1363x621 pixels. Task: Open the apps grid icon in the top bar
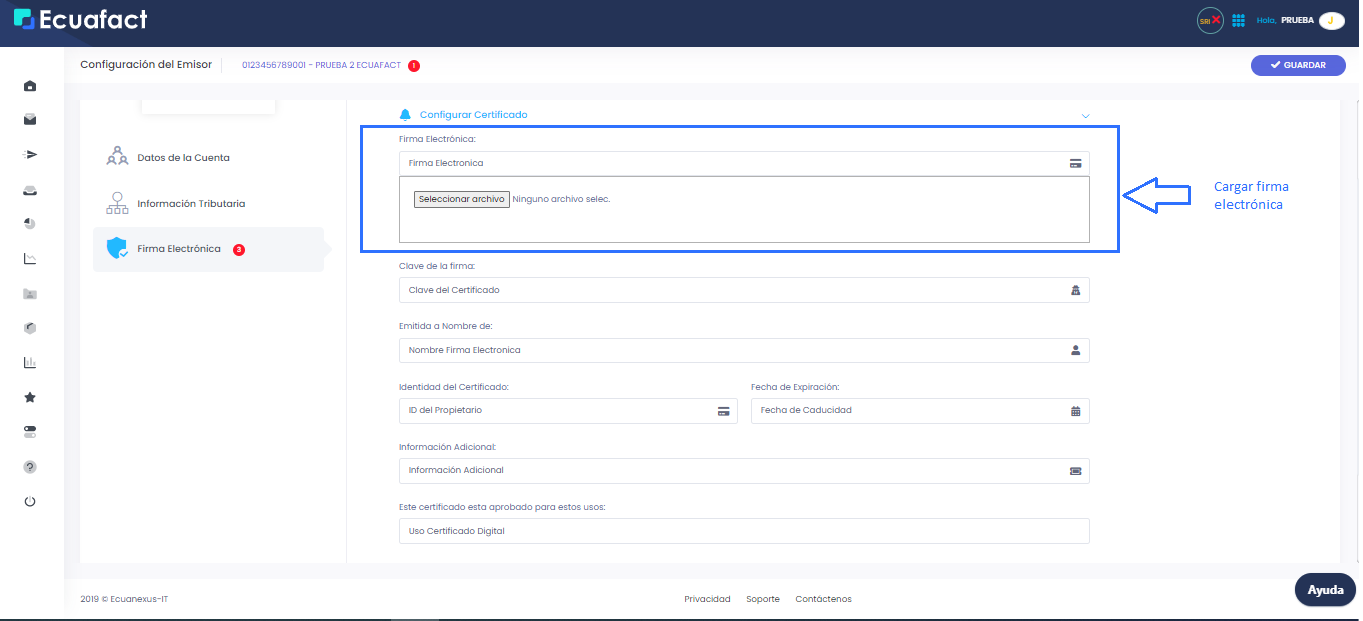(1238, 19)
